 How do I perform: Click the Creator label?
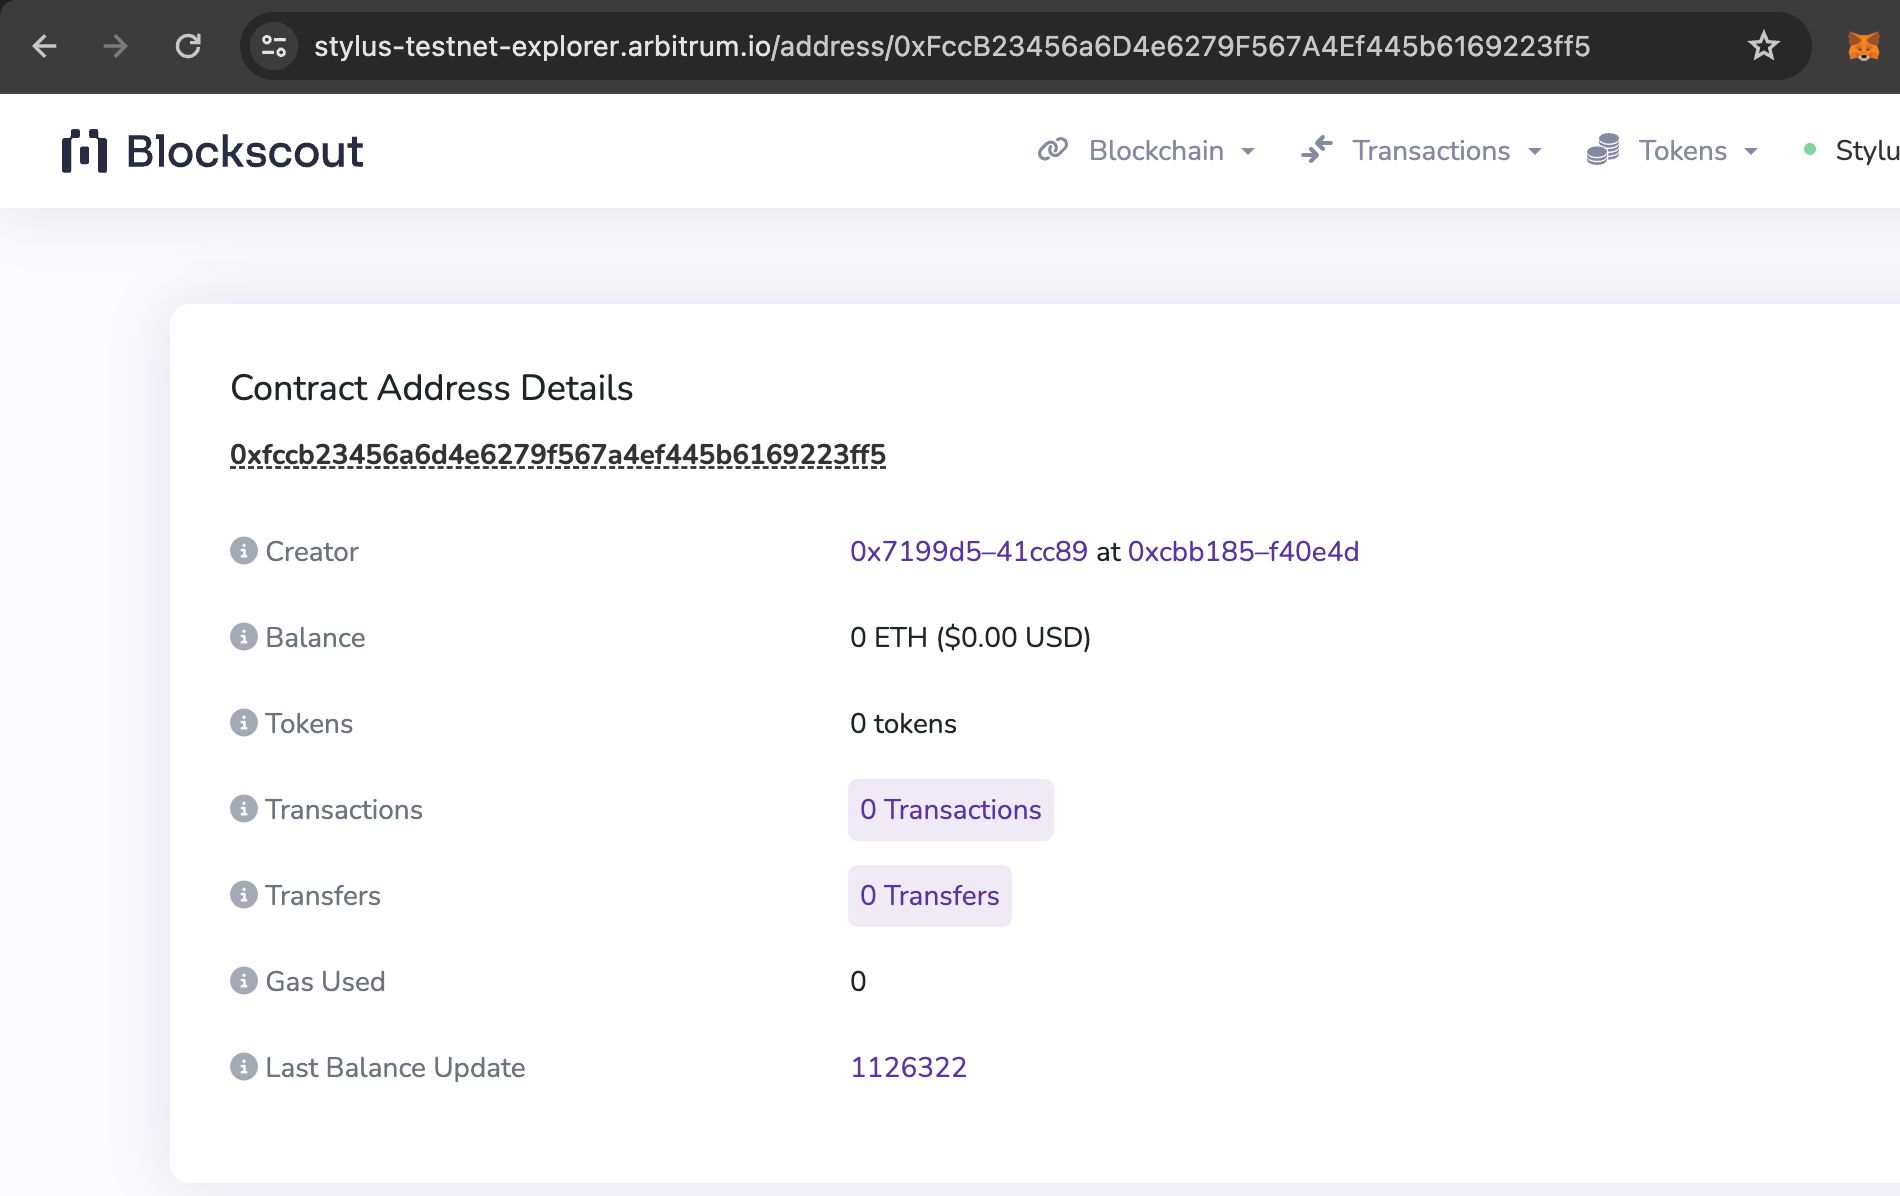[311, 551]
